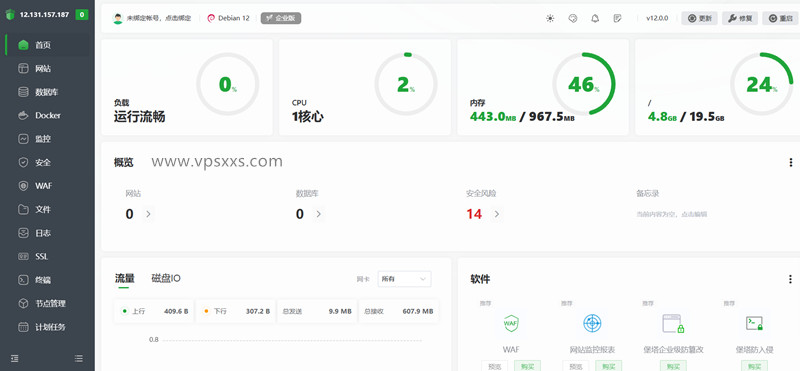Click the user avatar icon
Viewport: 800px width, 371px height.
[118, 18]
